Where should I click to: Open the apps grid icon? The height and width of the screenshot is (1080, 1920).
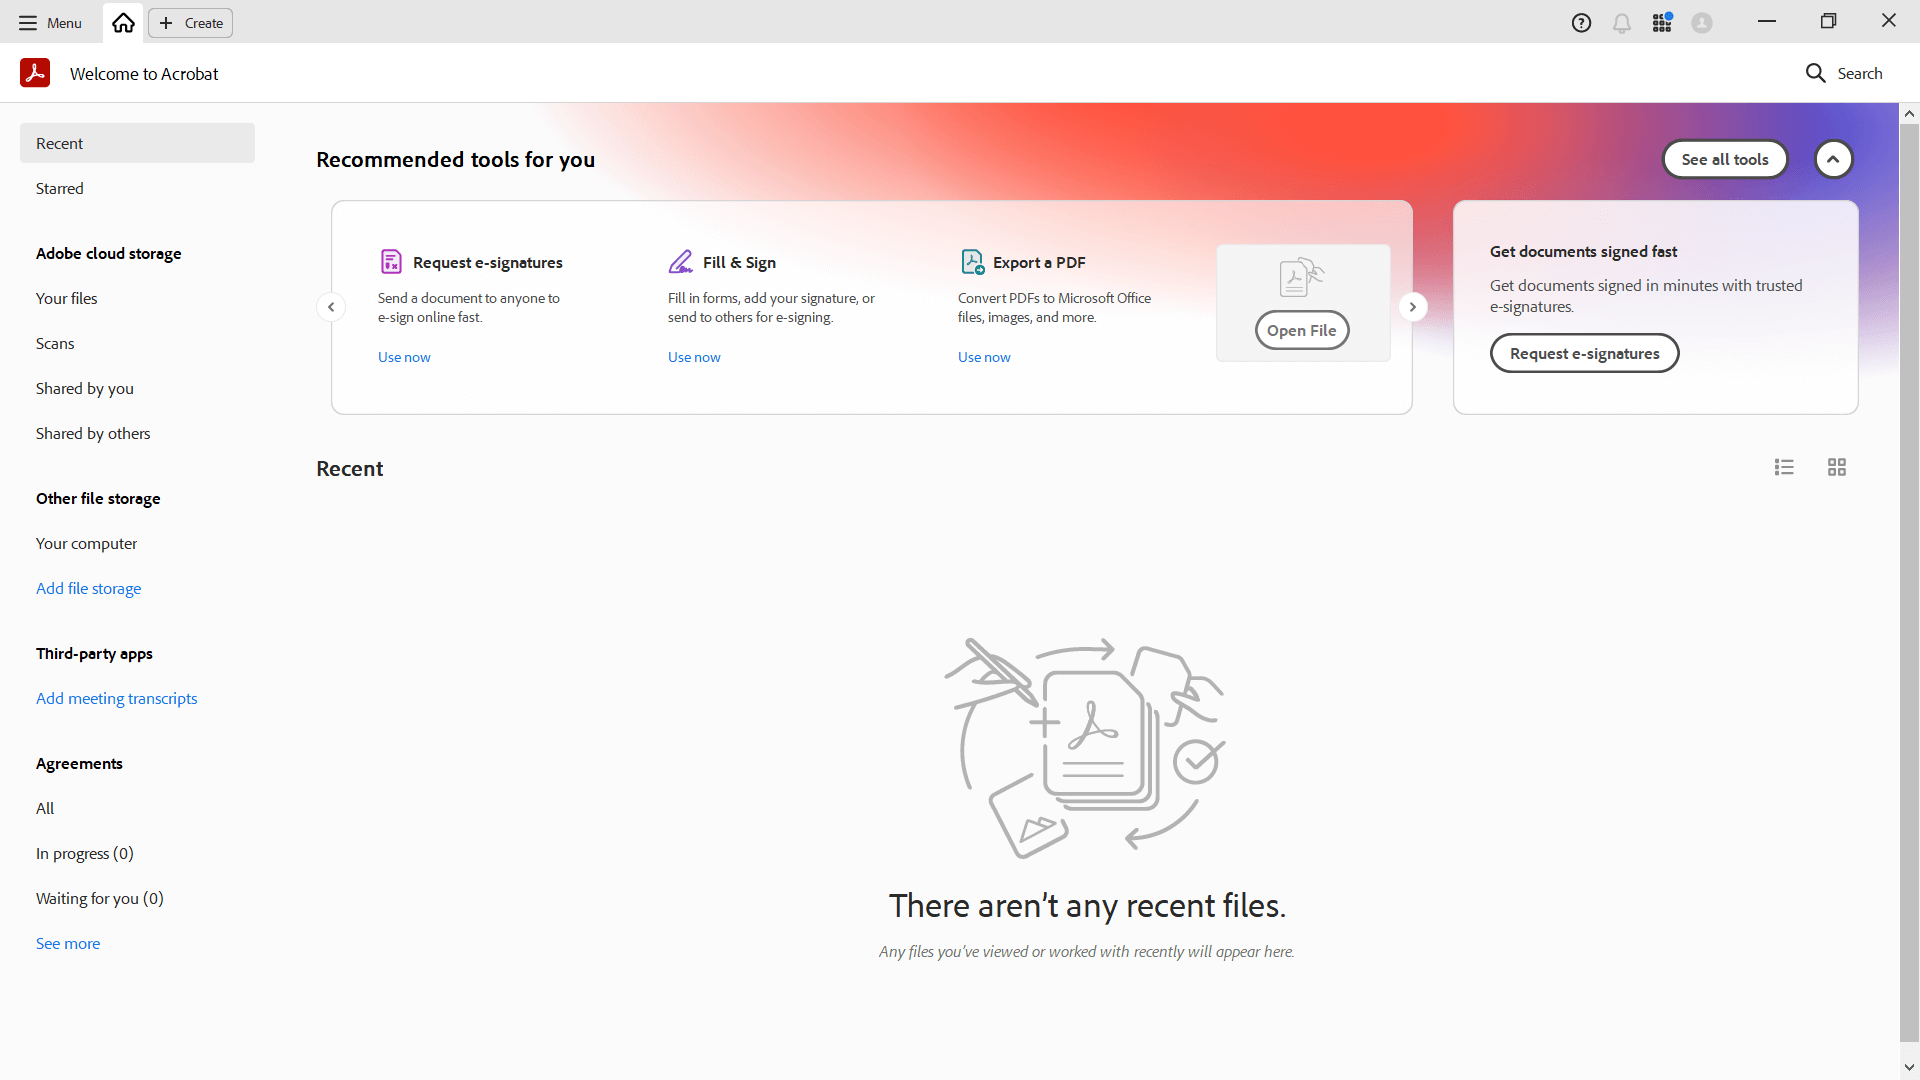pos(1662,22)
